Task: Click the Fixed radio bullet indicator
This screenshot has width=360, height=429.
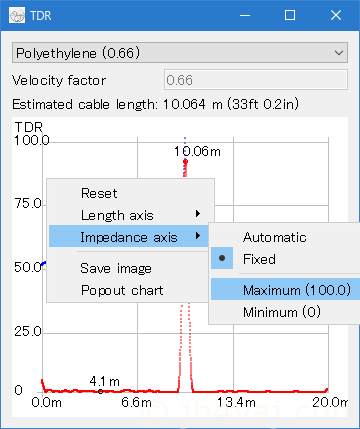Action: click(x=222, y=258)
